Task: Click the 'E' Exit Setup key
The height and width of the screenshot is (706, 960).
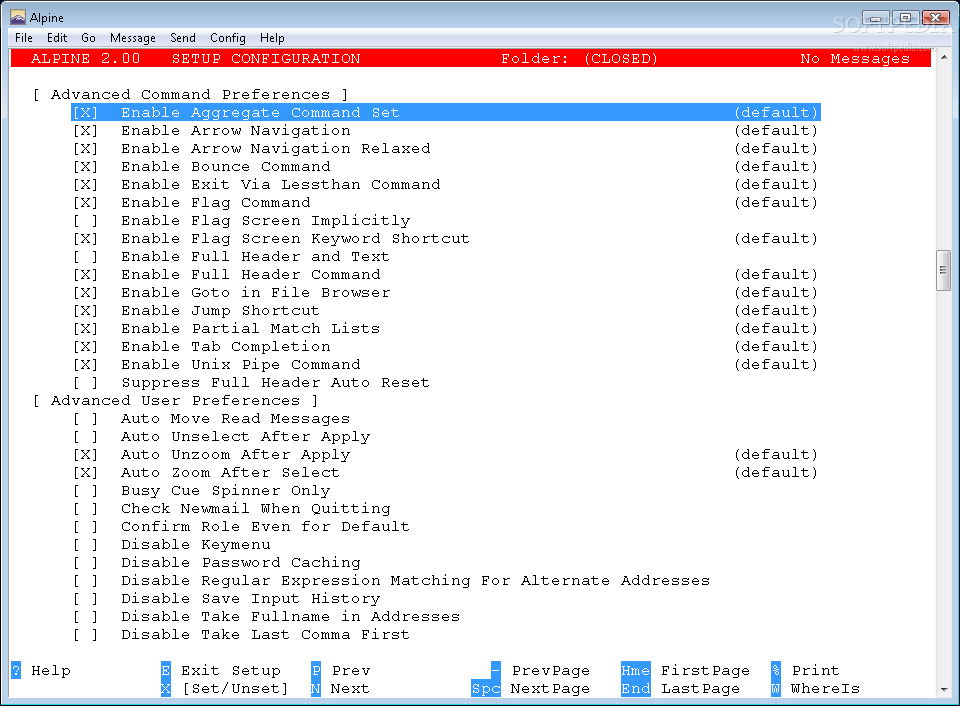Action: coord(166,670)
